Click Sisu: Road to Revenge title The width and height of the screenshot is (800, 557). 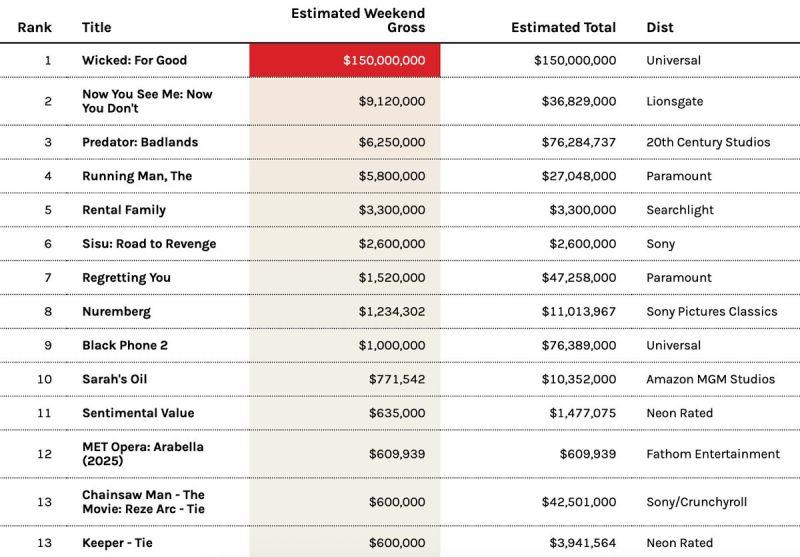point(148,244)
